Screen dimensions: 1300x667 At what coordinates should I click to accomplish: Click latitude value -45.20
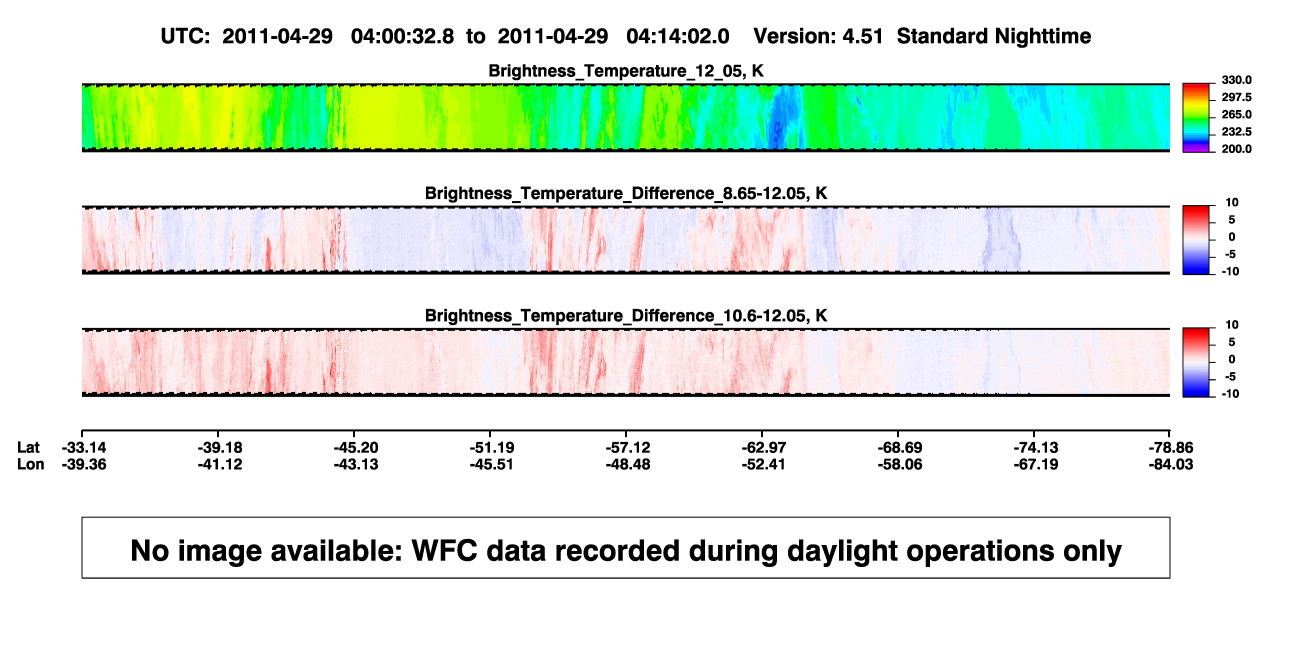355,447
